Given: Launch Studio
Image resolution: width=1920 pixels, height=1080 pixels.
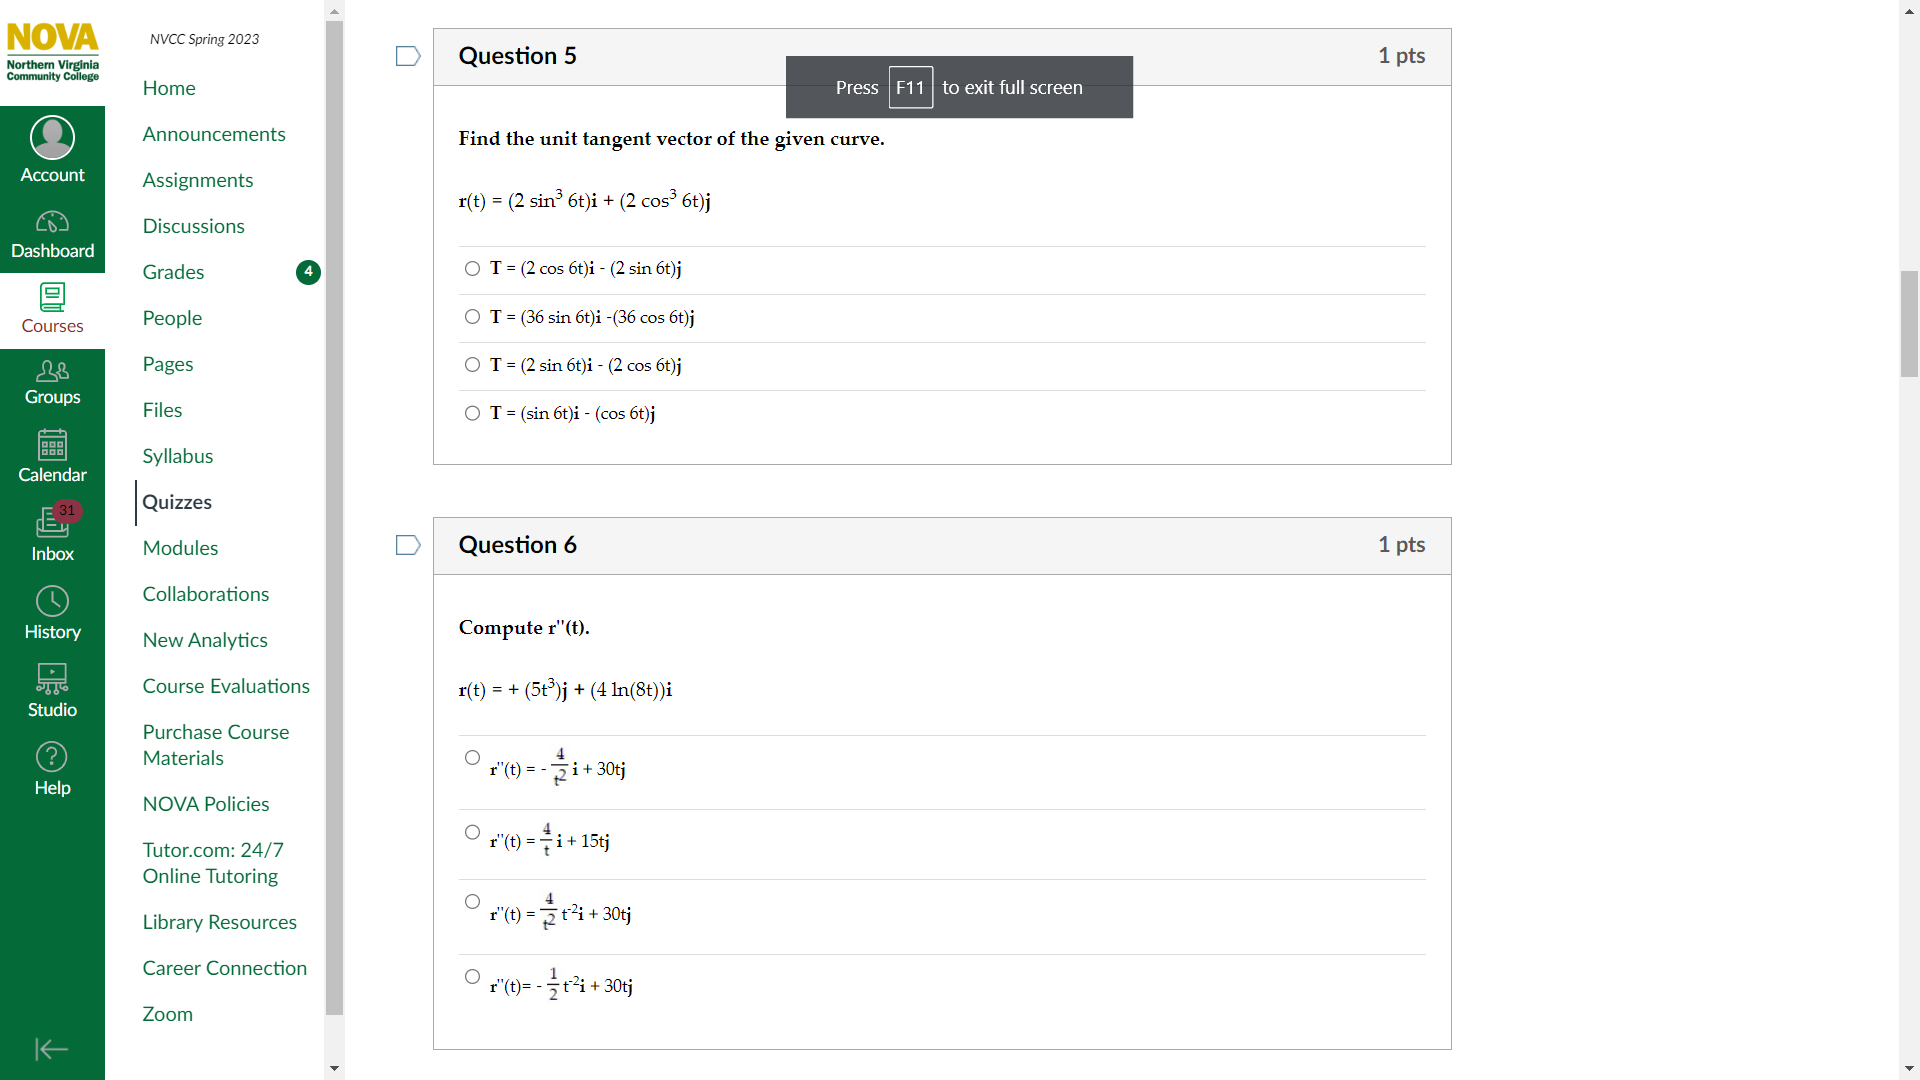Looking at the screenshot, I should coord(52,689).
